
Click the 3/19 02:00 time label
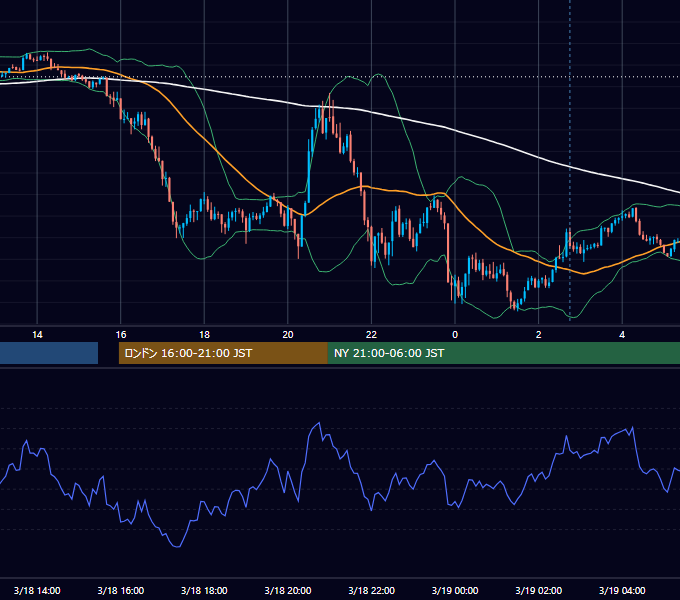(539, 590)
